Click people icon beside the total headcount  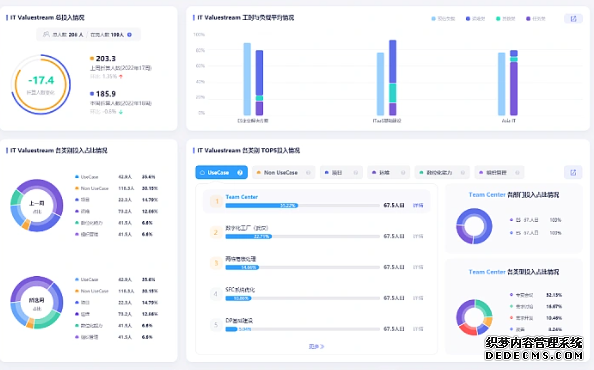tap(46, 34)
